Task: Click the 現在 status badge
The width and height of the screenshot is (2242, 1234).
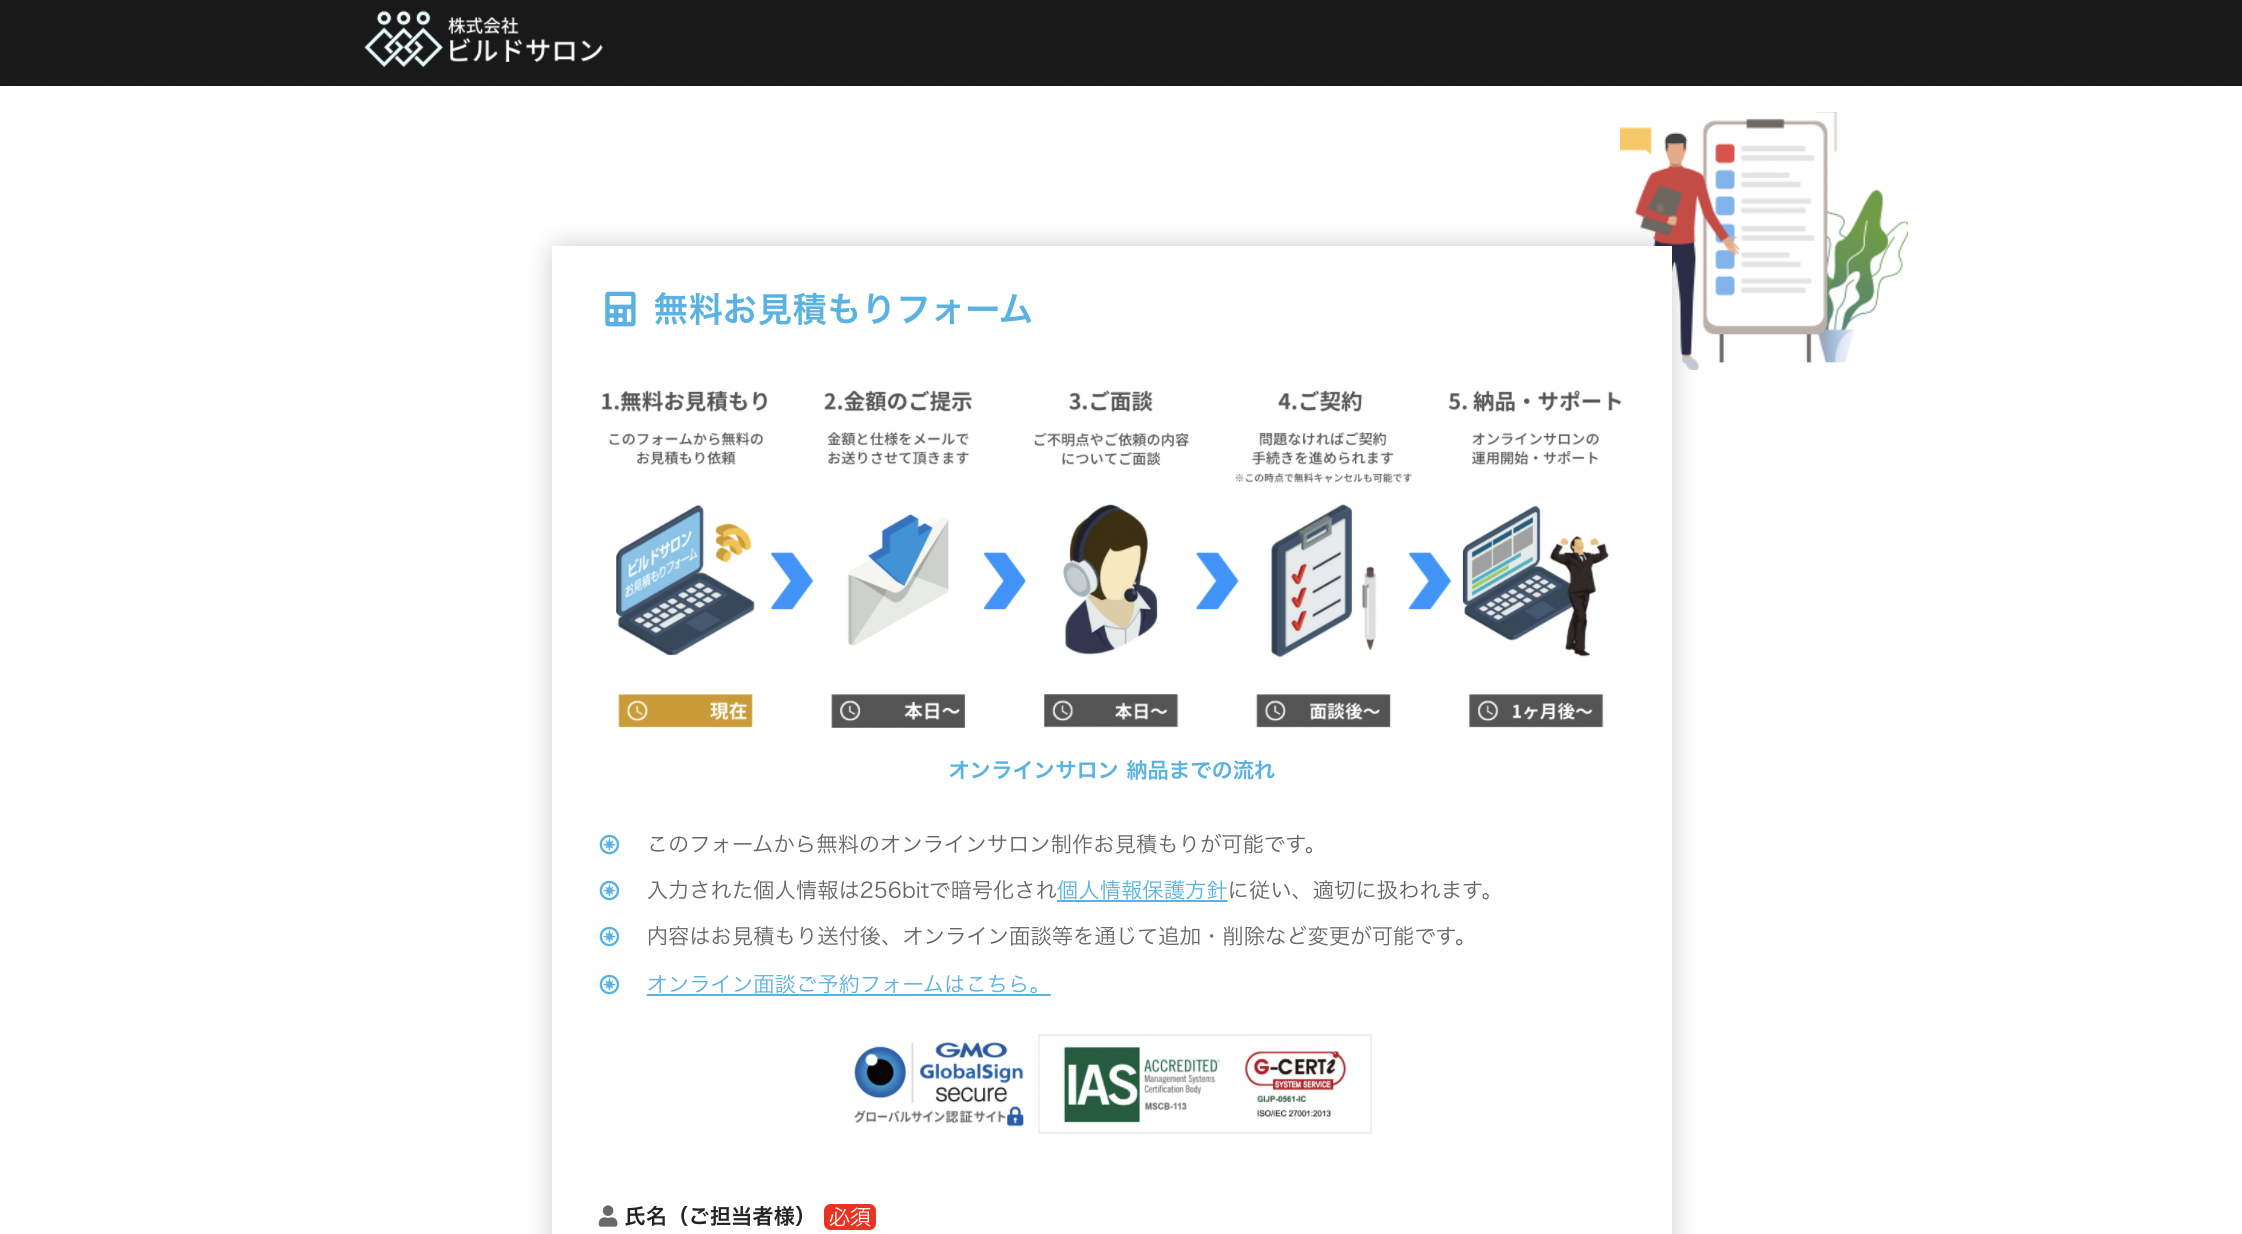Action: point(685,711)
